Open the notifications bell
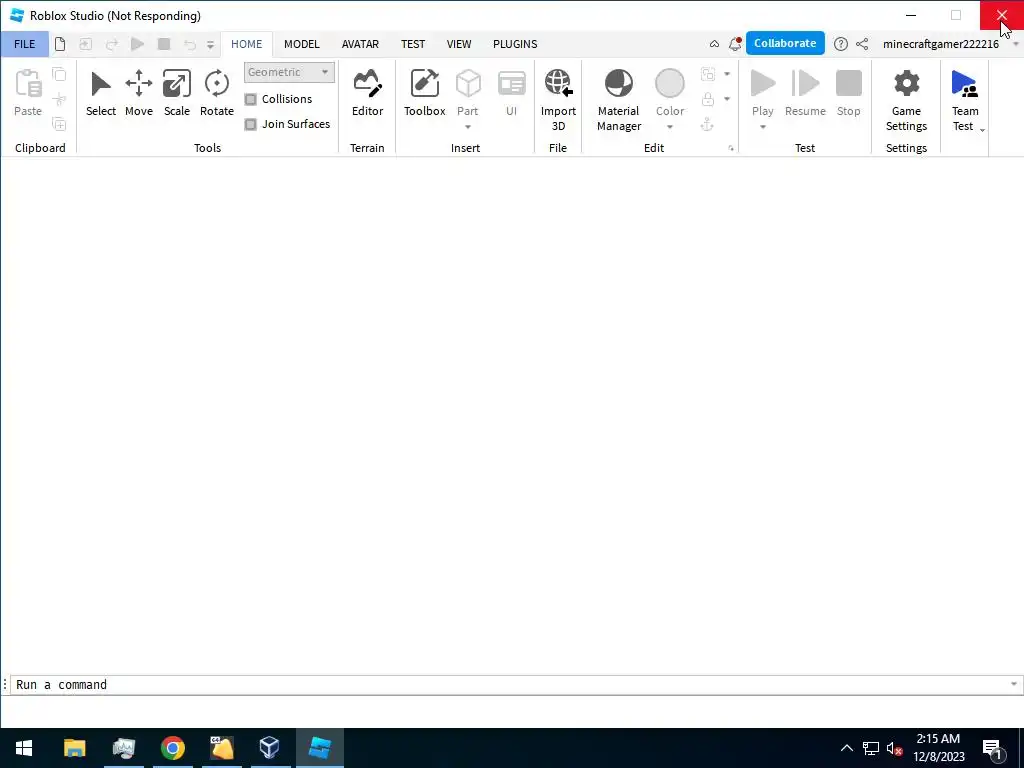Screen dimensions: 1024x768 click(x=735, y=44)
